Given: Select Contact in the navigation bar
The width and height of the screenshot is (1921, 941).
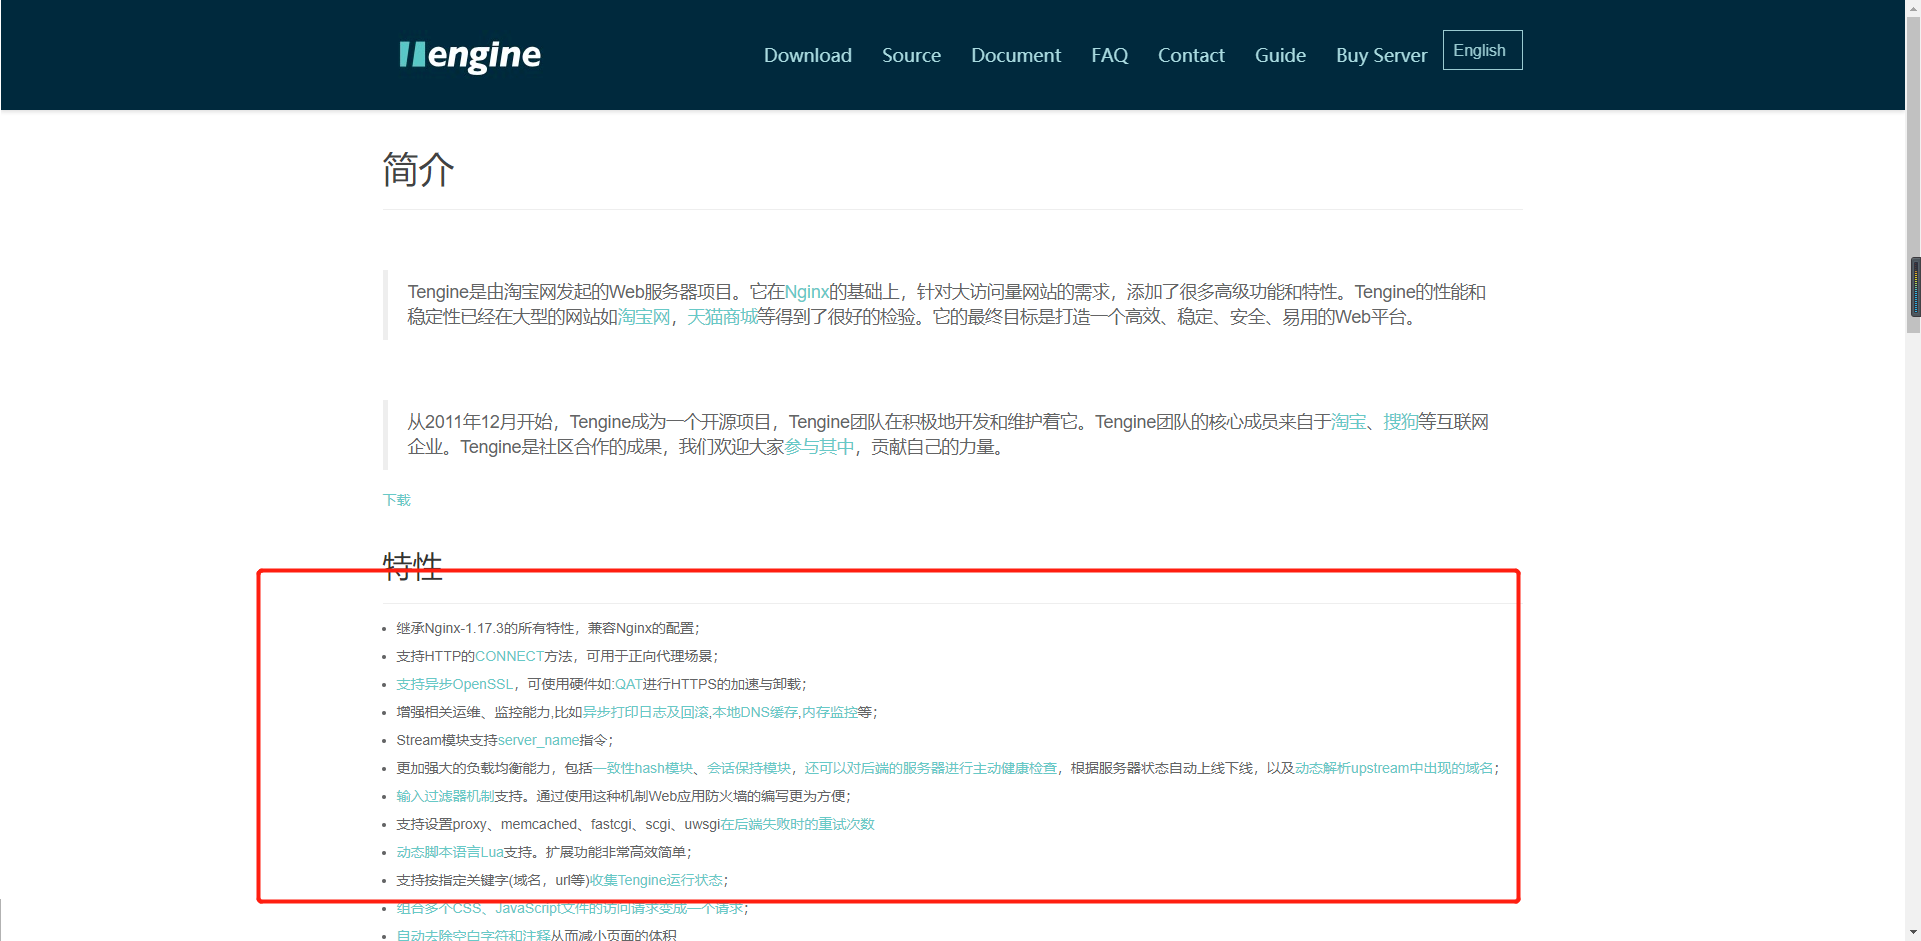Looking at the screenshot, I should [1191, 55].
